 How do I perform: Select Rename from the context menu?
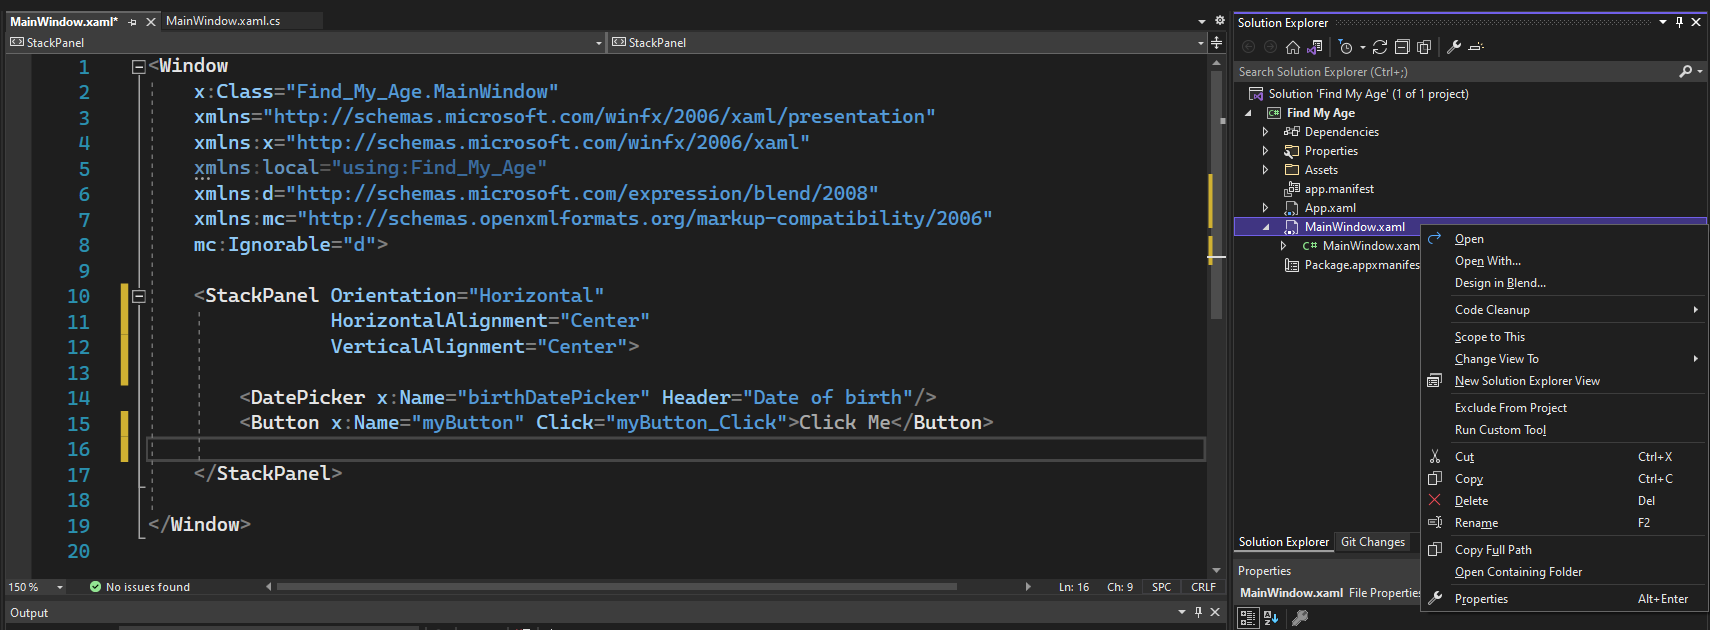(x=1476, y=523)
